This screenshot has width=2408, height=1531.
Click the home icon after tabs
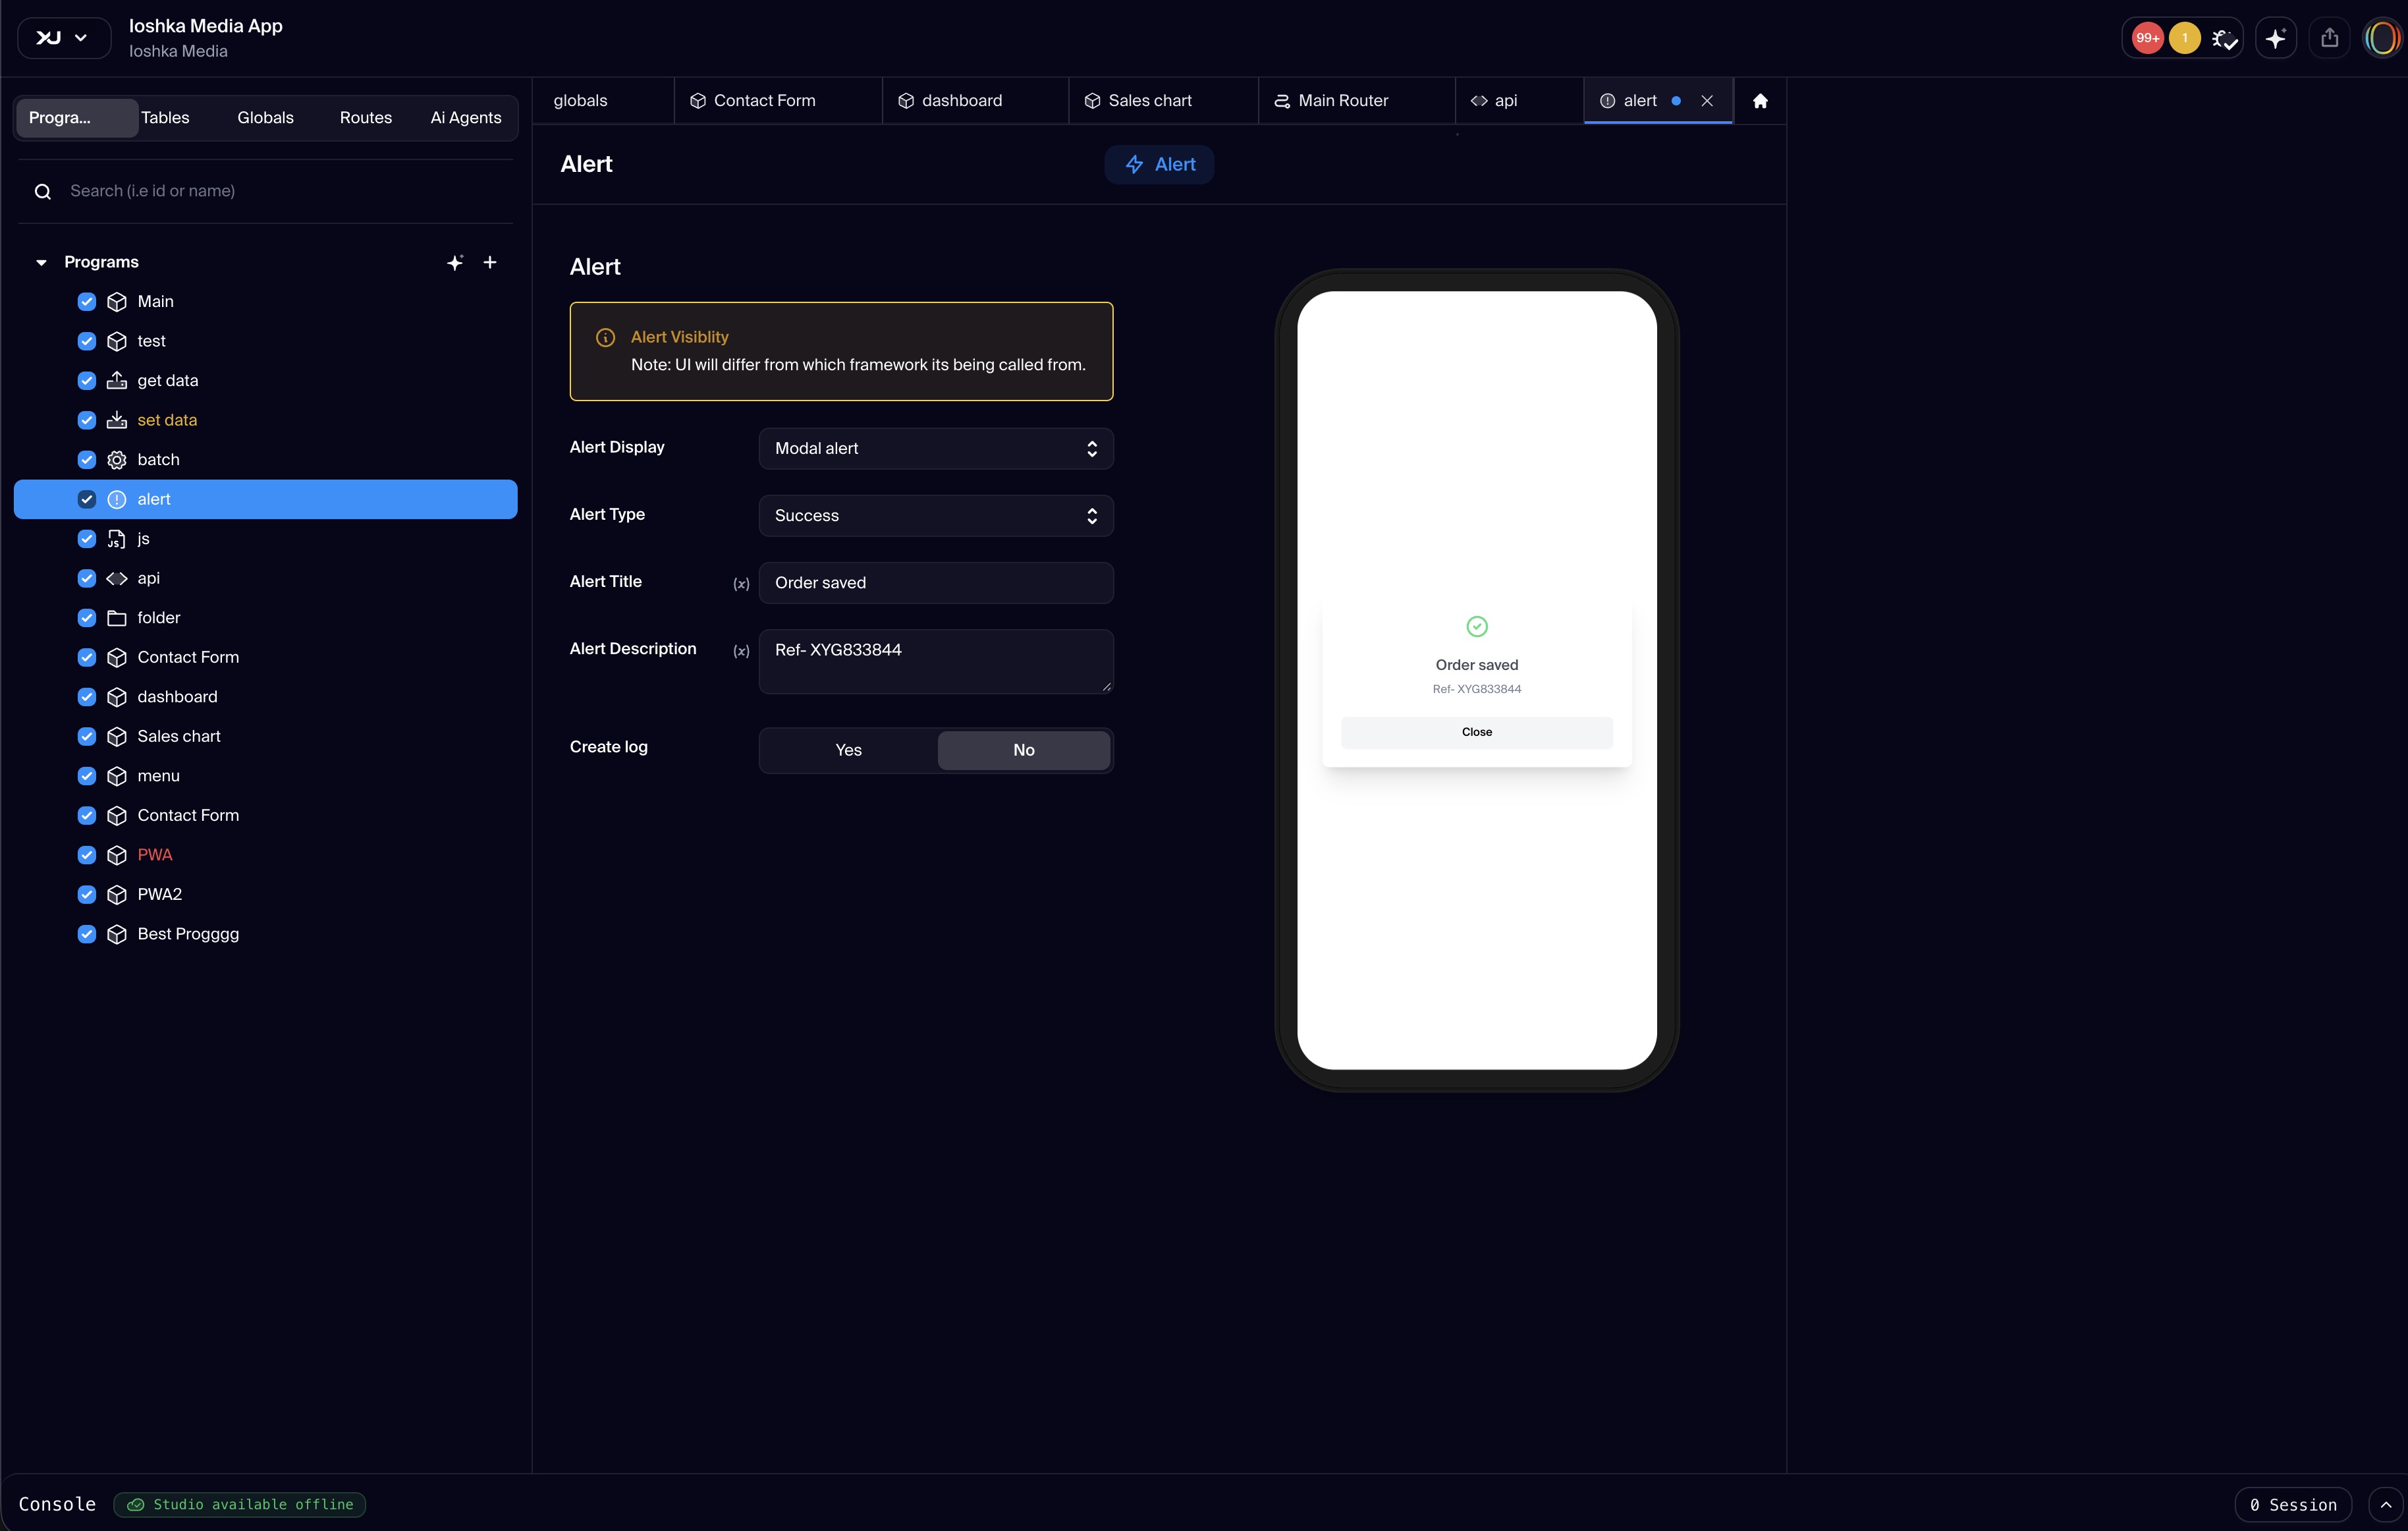coord(1760,101)
